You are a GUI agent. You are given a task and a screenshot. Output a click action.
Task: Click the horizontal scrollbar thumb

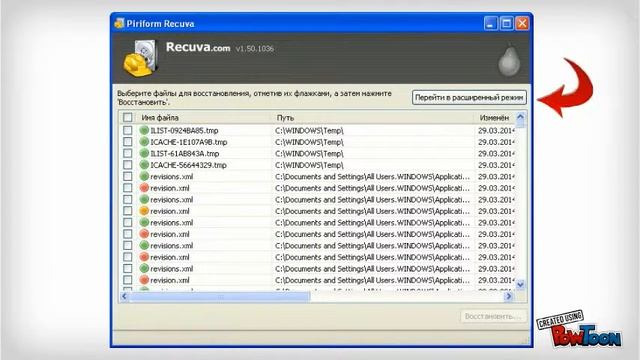[220, 296]
